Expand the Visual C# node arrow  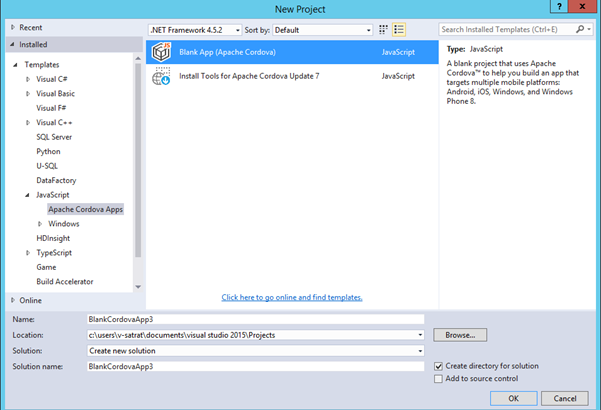point(28,79)
